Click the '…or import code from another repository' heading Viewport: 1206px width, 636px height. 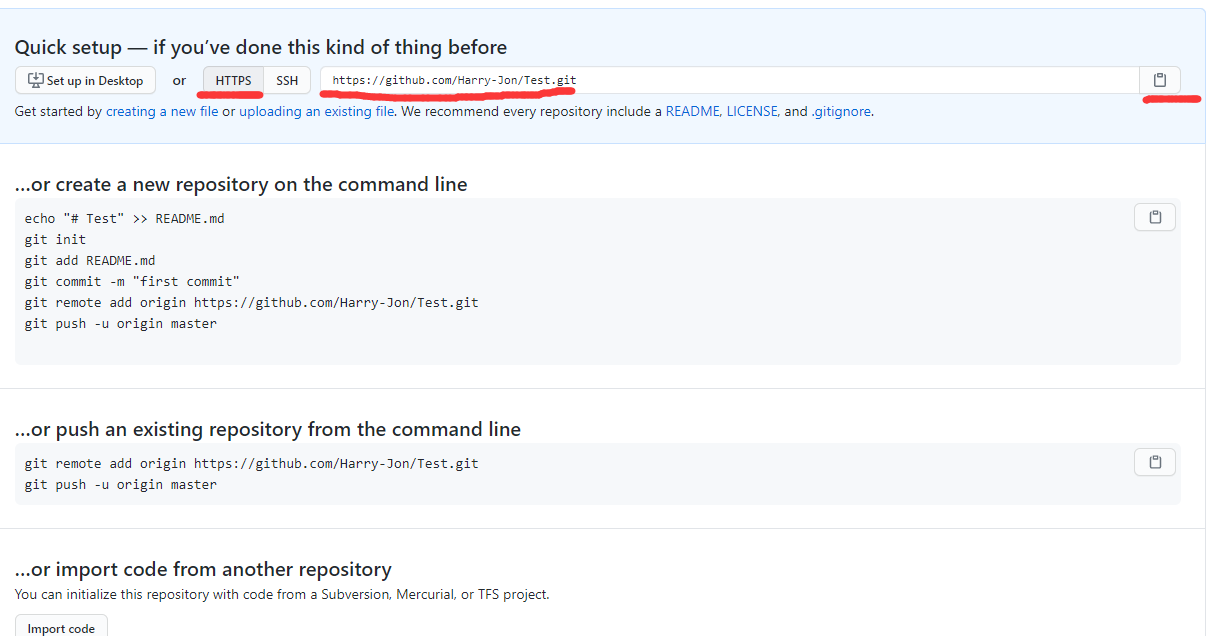[x=203, y=569]
